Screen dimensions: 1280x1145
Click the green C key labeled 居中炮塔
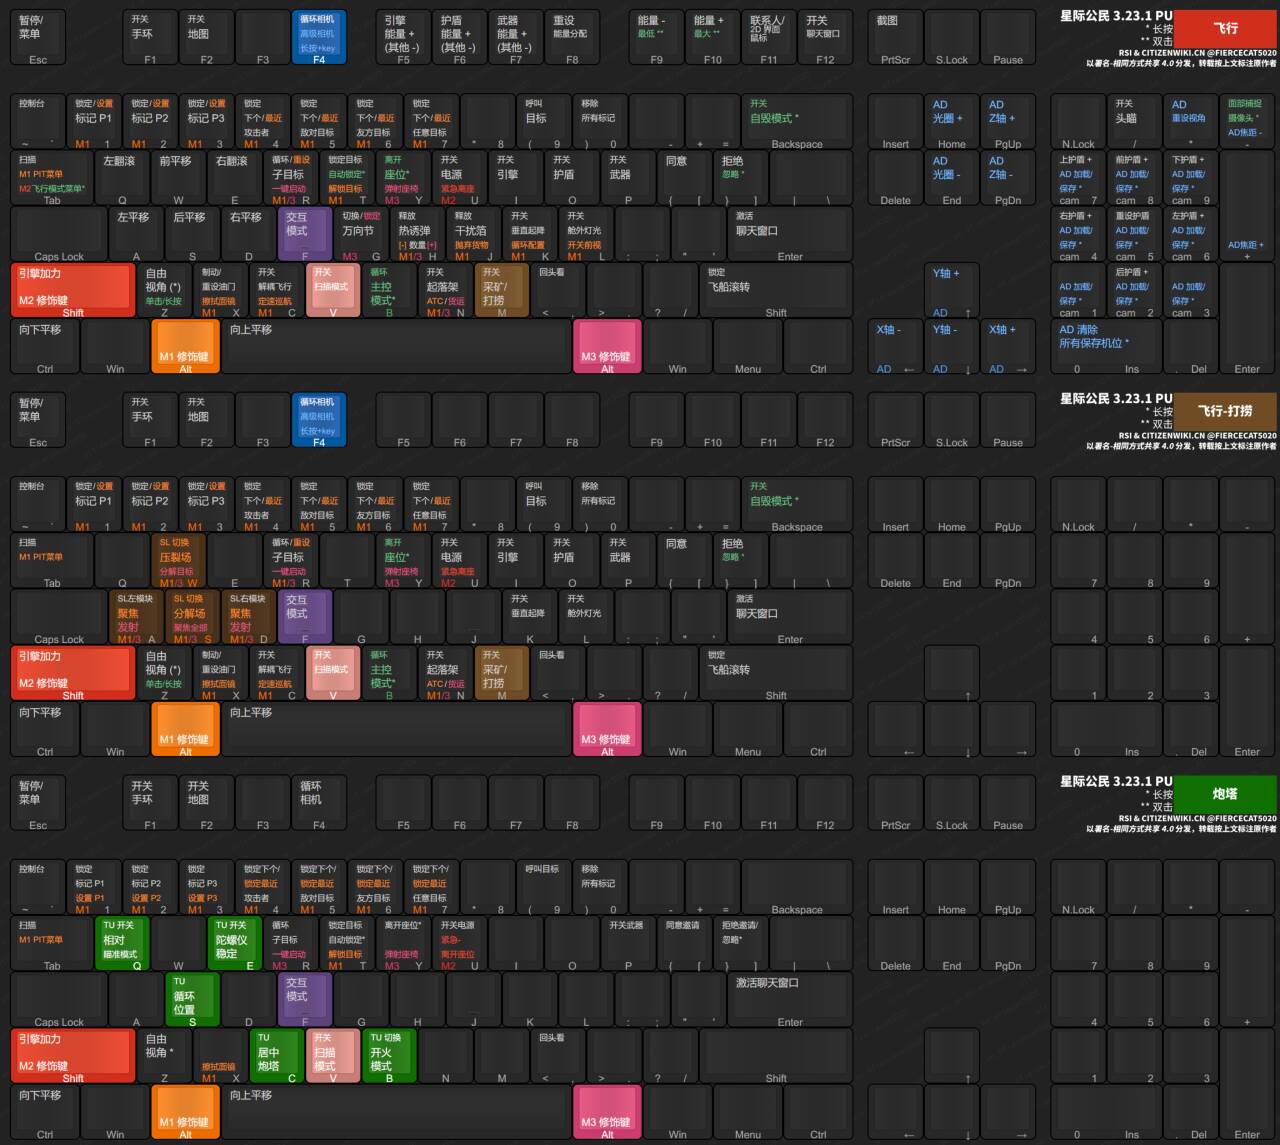click(x=277, y=1057)
